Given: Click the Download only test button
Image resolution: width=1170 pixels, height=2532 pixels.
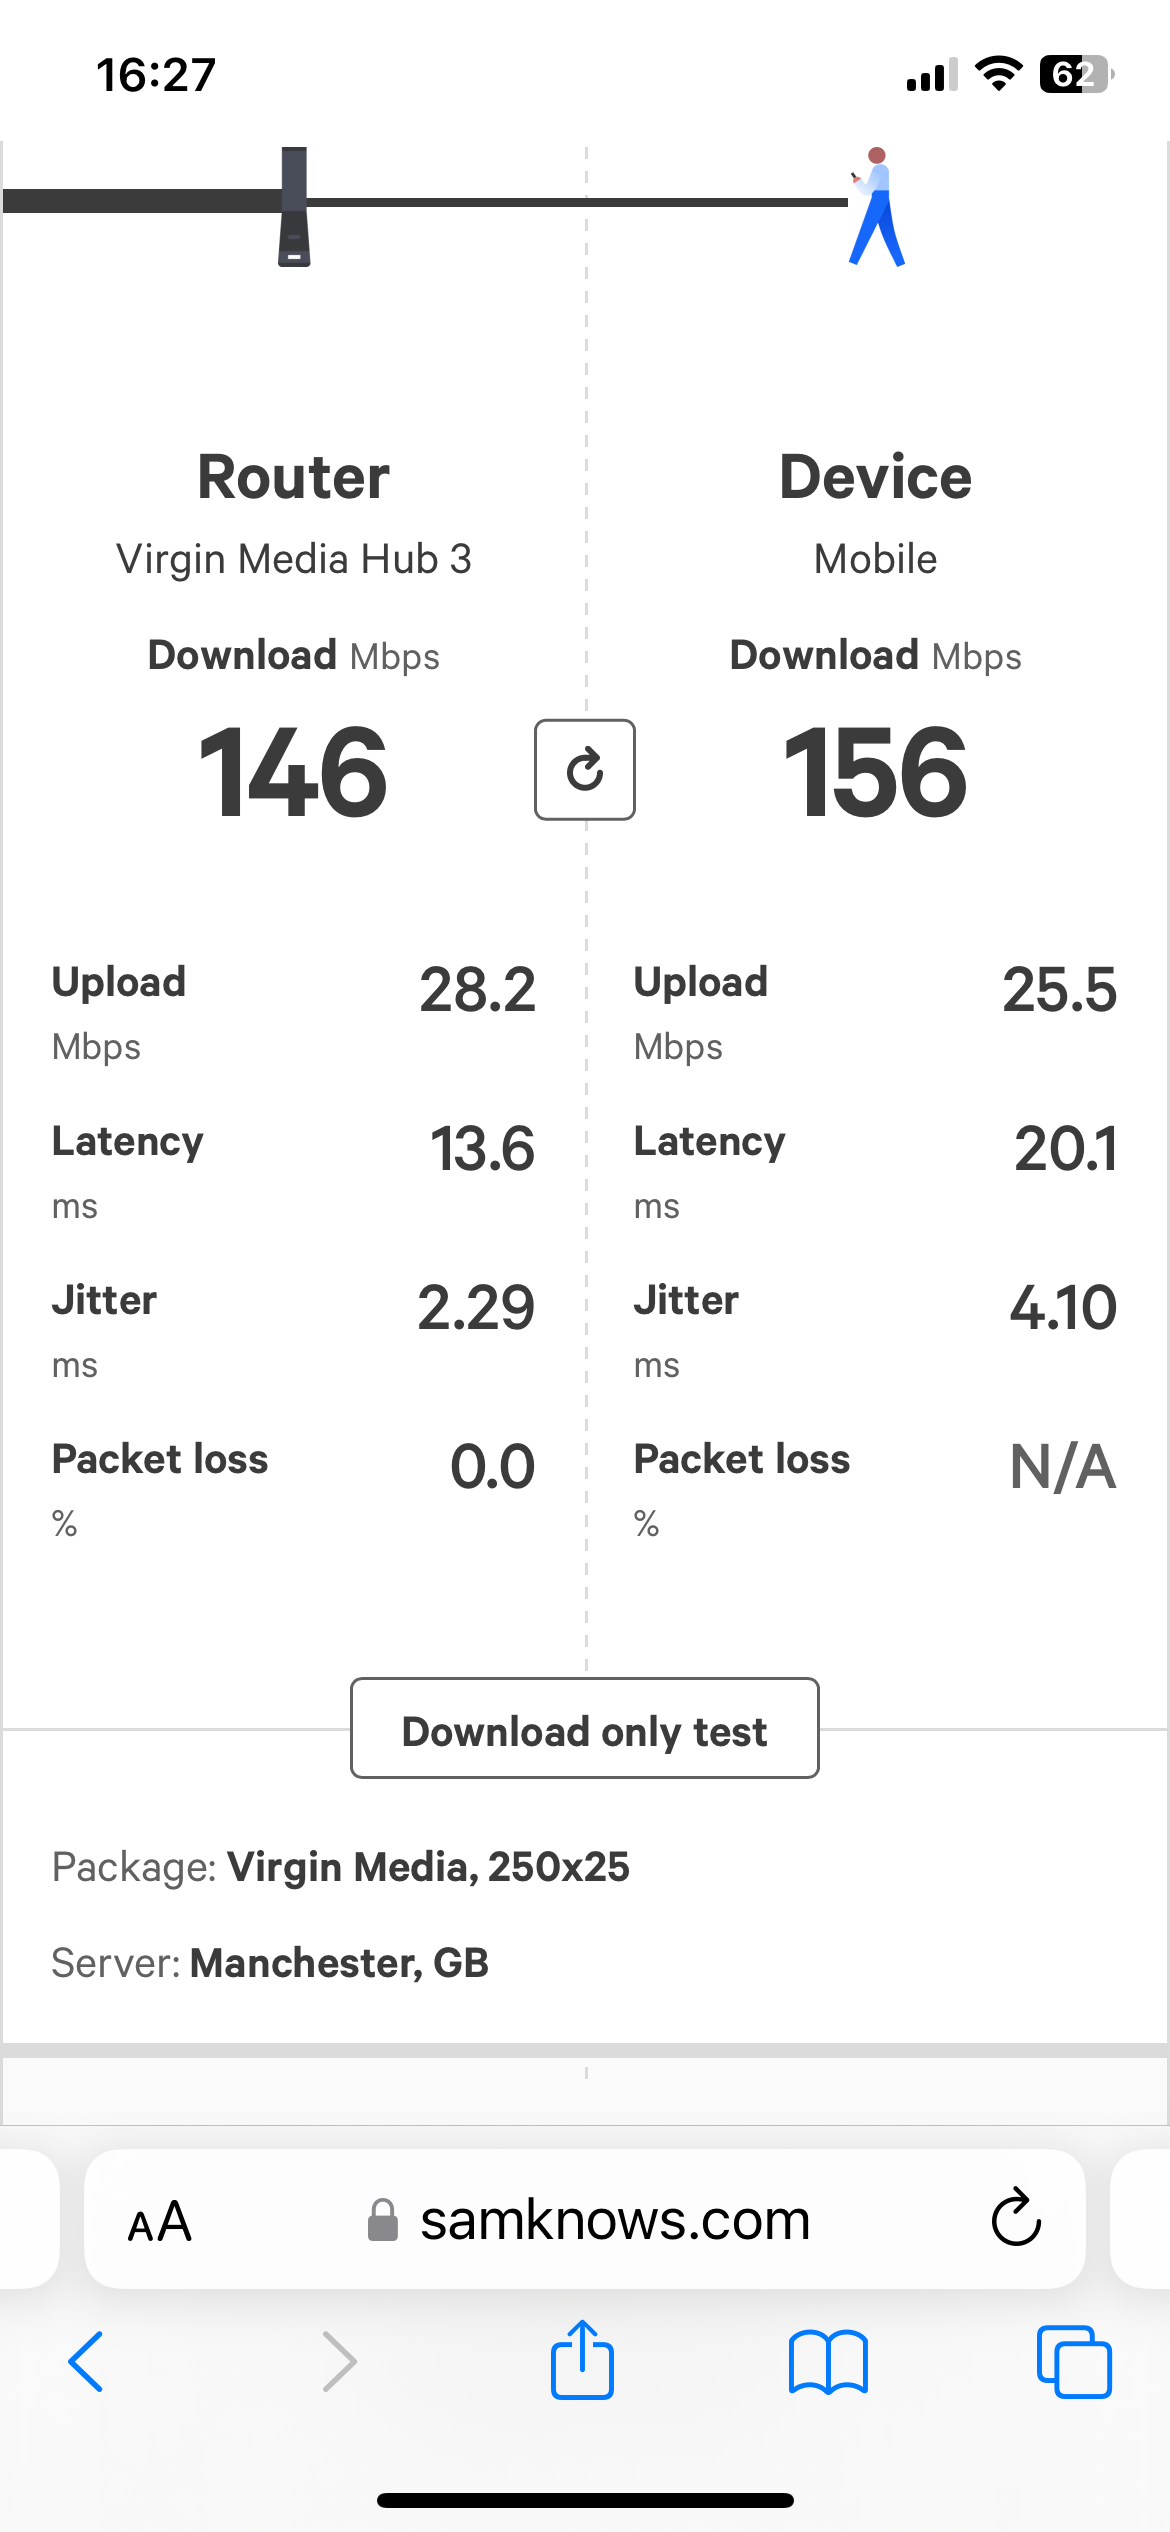Looking at the screenshot, I should [585, 1728].
